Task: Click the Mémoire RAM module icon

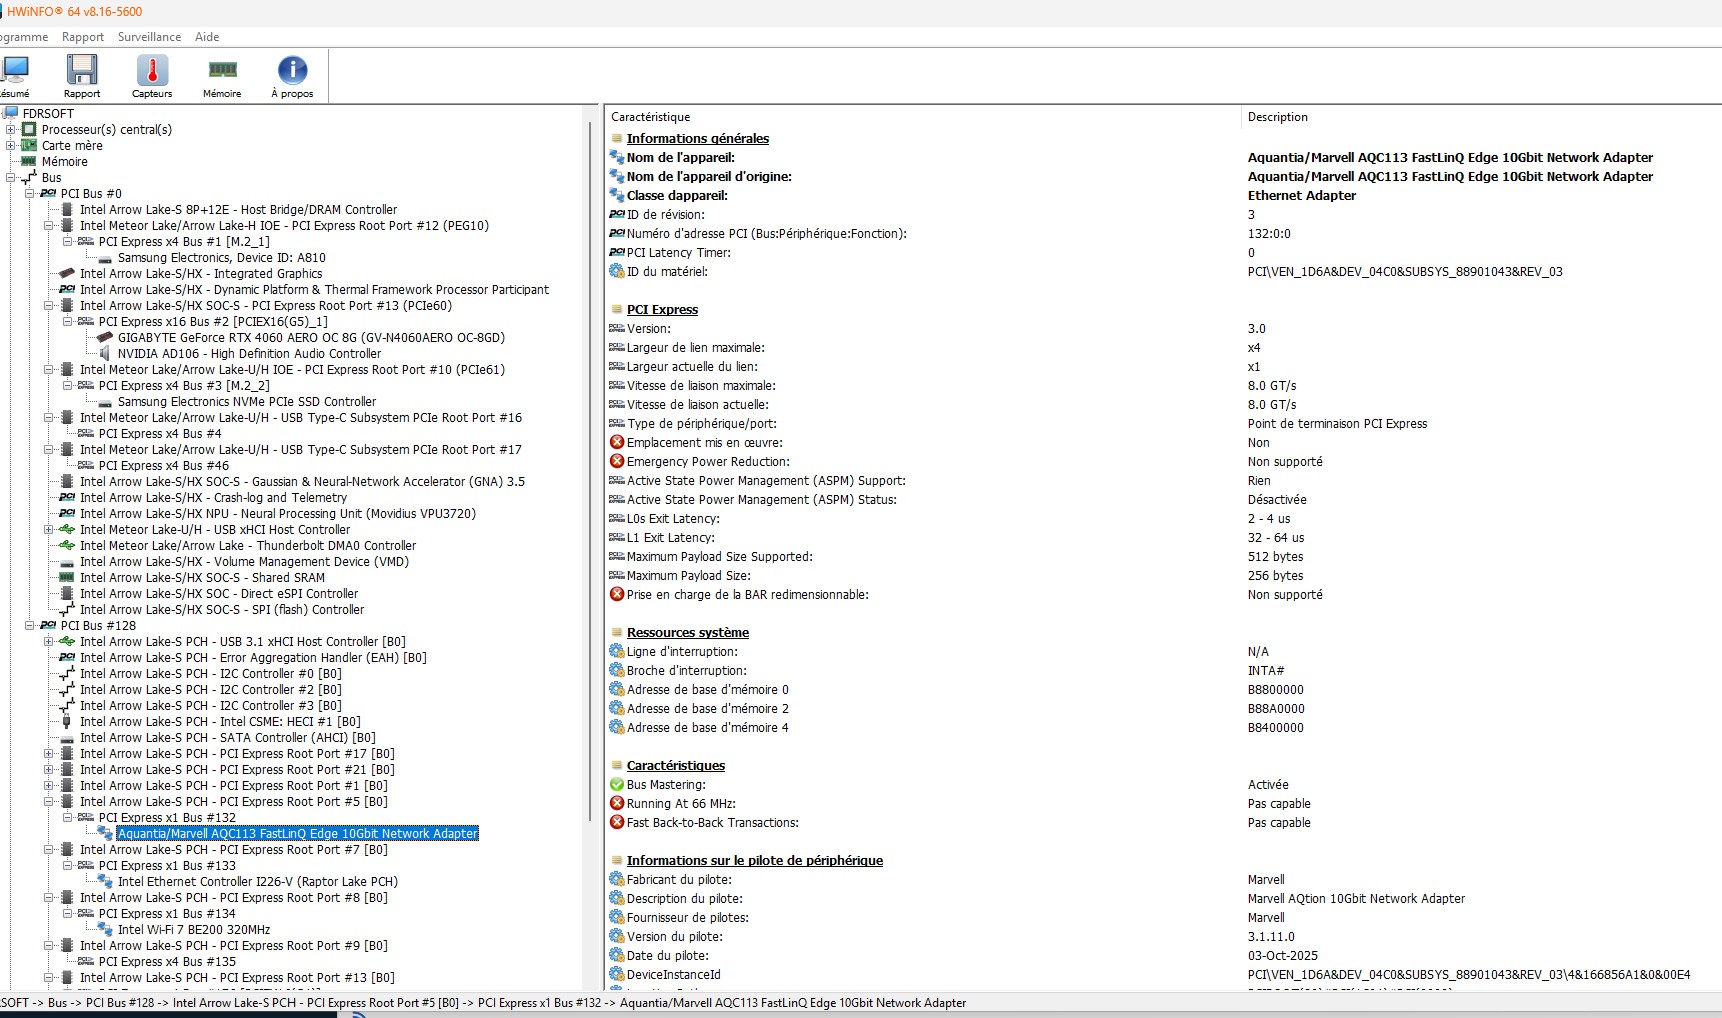Action: pos(222,70)
